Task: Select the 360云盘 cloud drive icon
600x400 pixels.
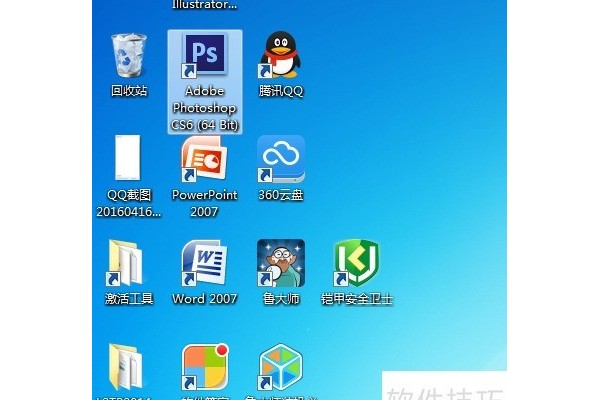Action: coord(281,159)
